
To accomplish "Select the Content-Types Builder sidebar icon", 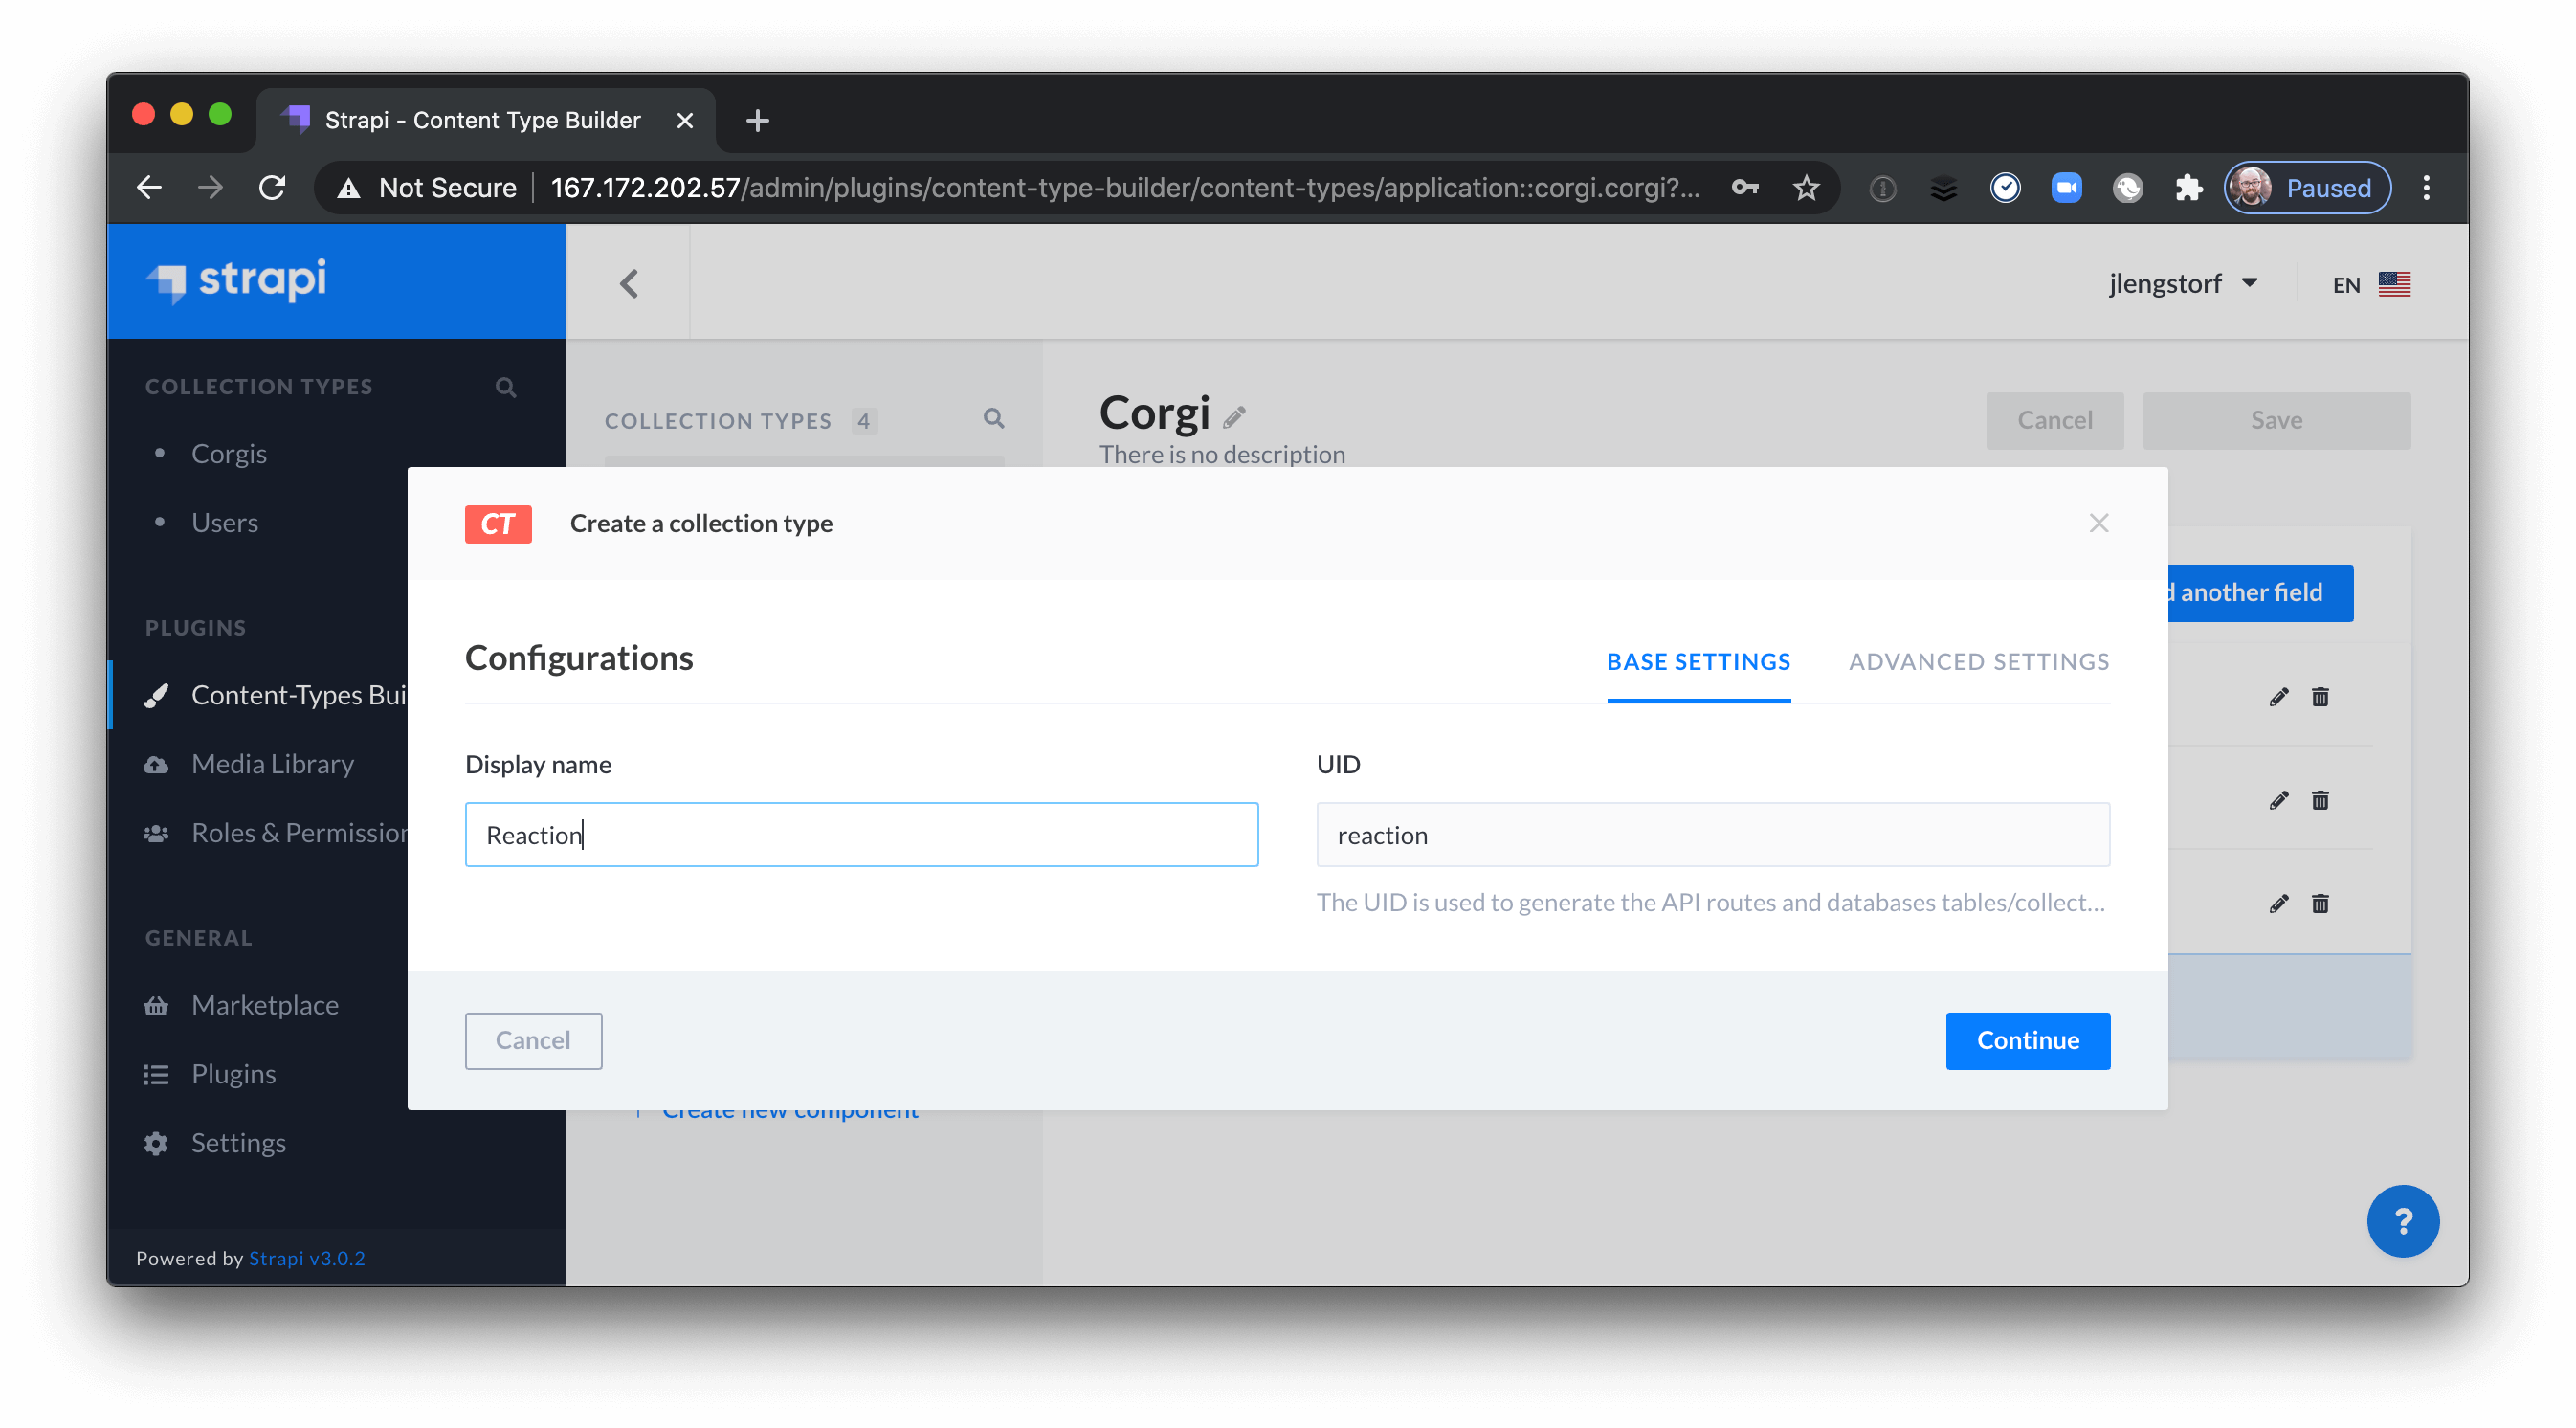I will pos(157,694).
